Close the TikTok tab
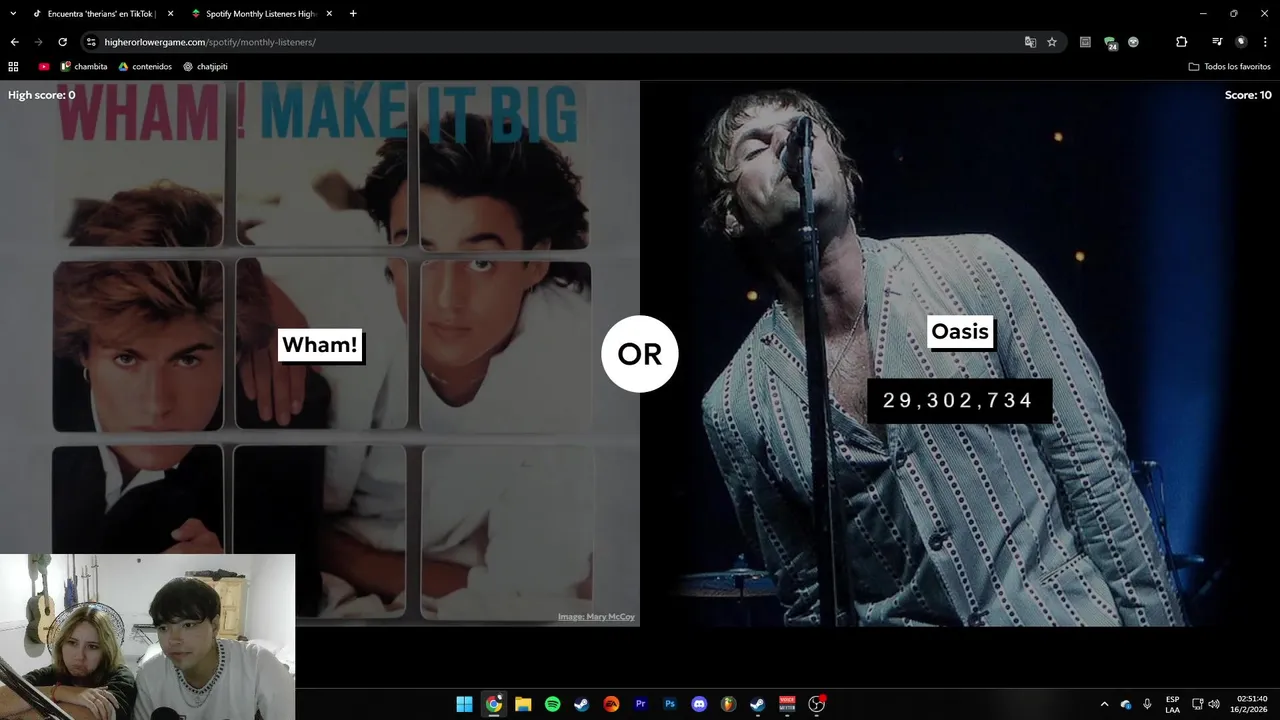Image resolution: width=1280 pixels, height=720 pixels. (170, 14)
